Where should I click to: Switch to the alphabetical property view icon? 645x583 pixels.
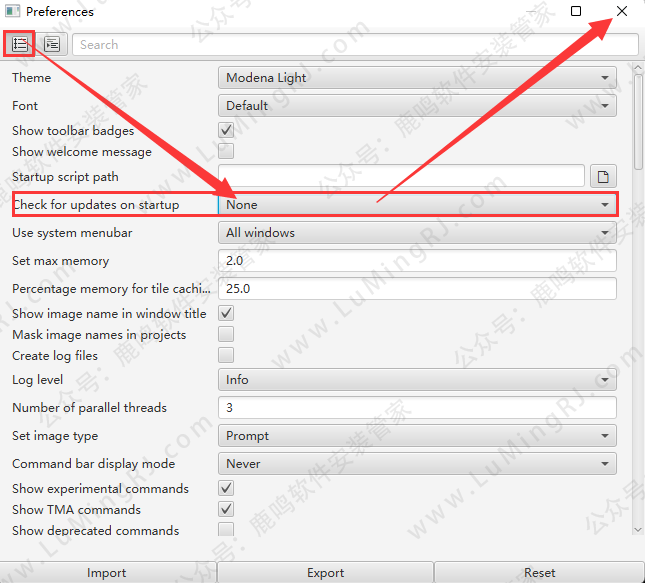pyautogui.click(x=52, y=44)
